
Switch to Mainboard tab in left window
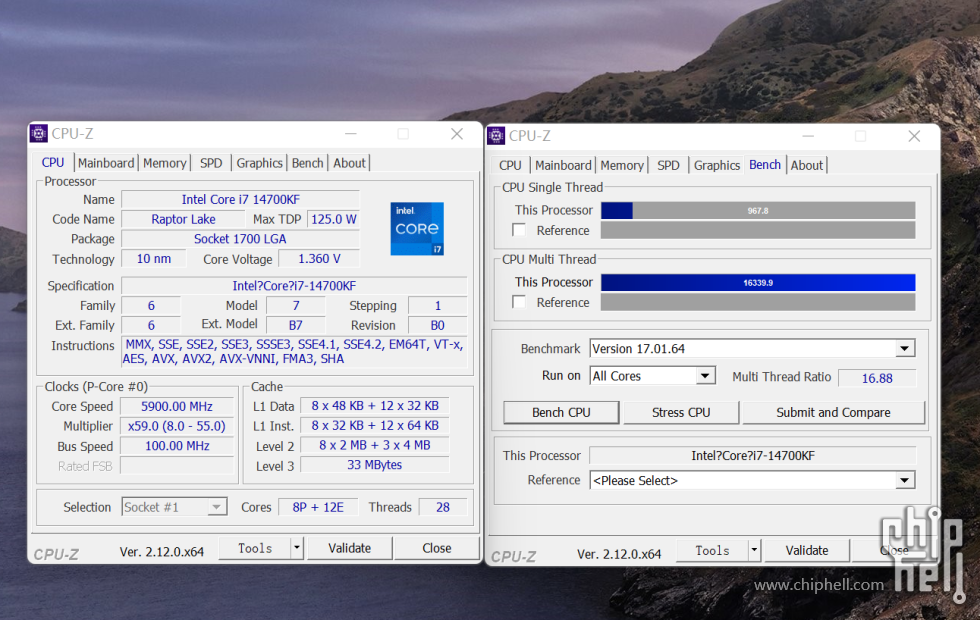[x=106, y=163]
